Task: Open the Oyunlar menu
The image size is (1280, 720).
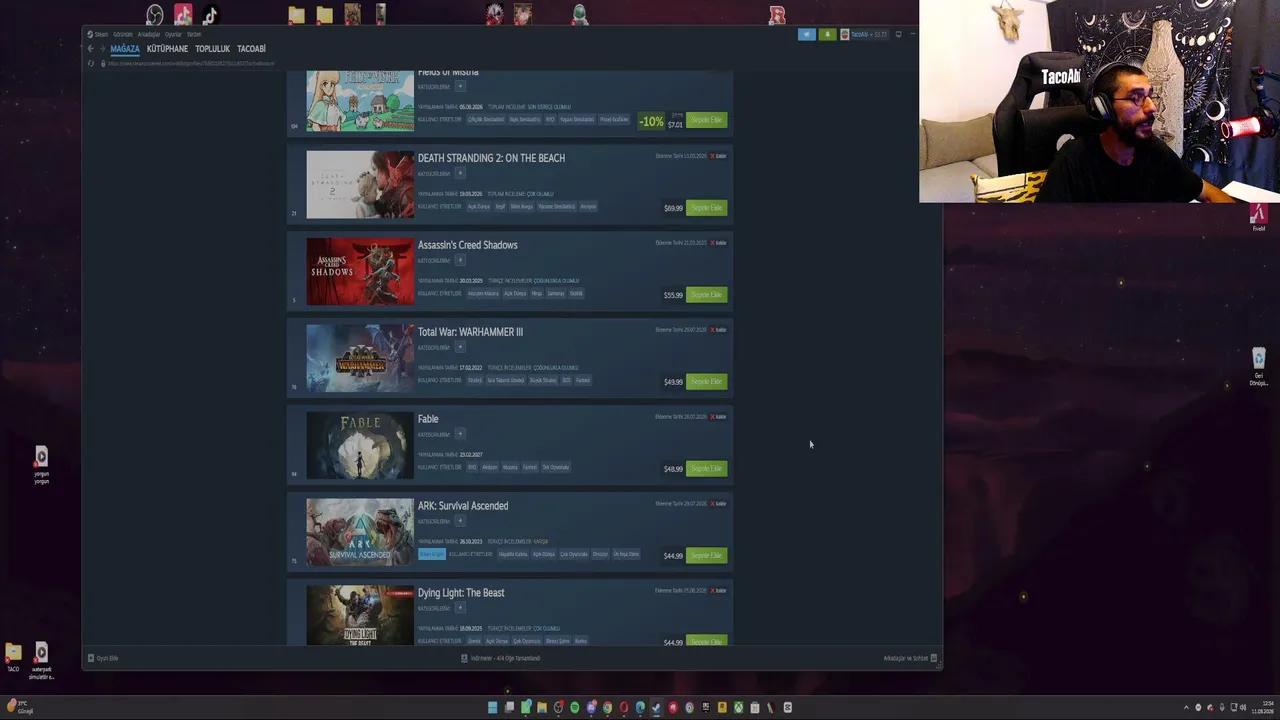Action: tap(173, 34)
